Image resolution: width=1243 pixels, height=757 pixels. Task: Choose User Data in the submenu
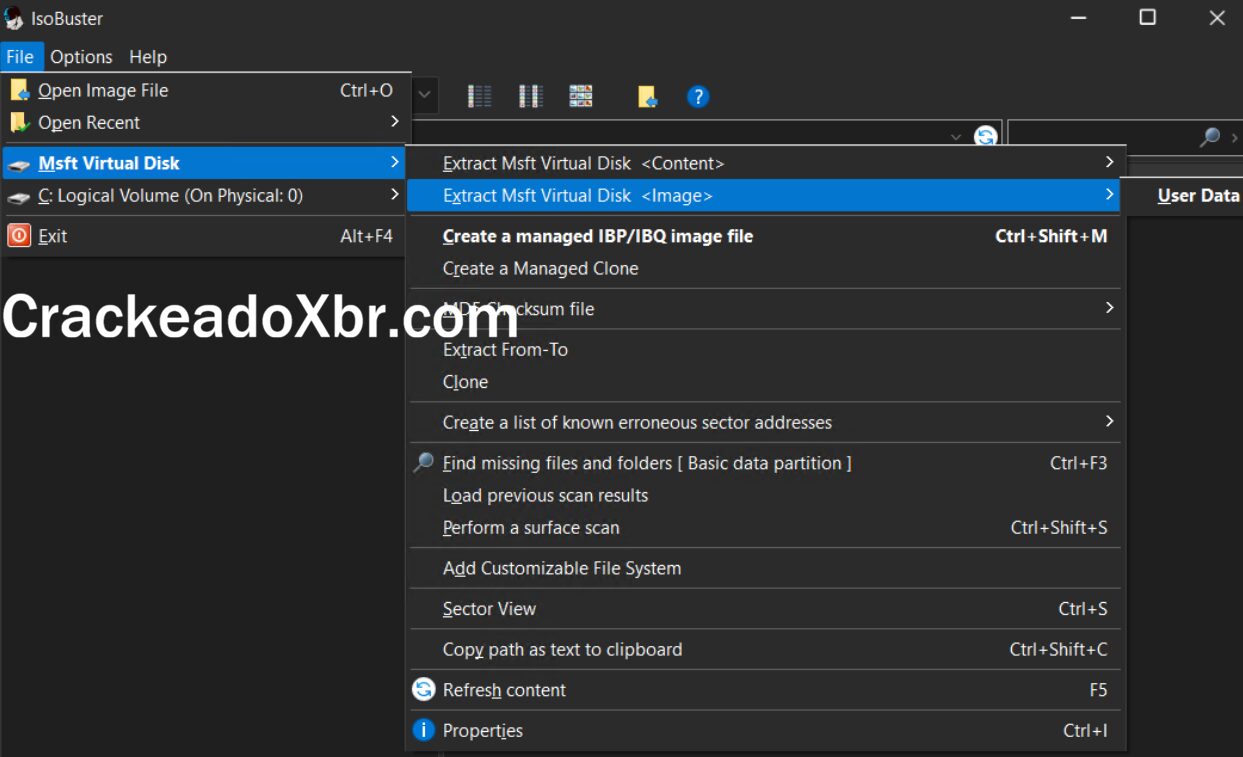(1198, 196)
